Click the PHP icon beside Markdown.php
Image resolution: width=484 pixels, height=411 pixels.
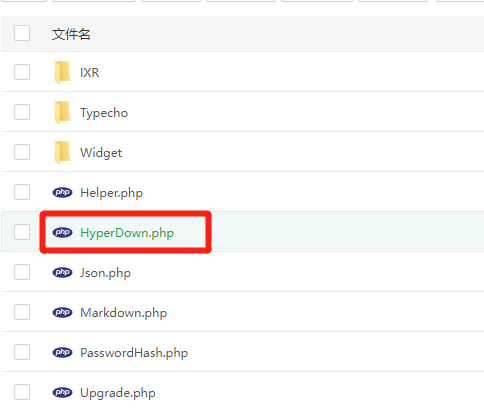62,312
